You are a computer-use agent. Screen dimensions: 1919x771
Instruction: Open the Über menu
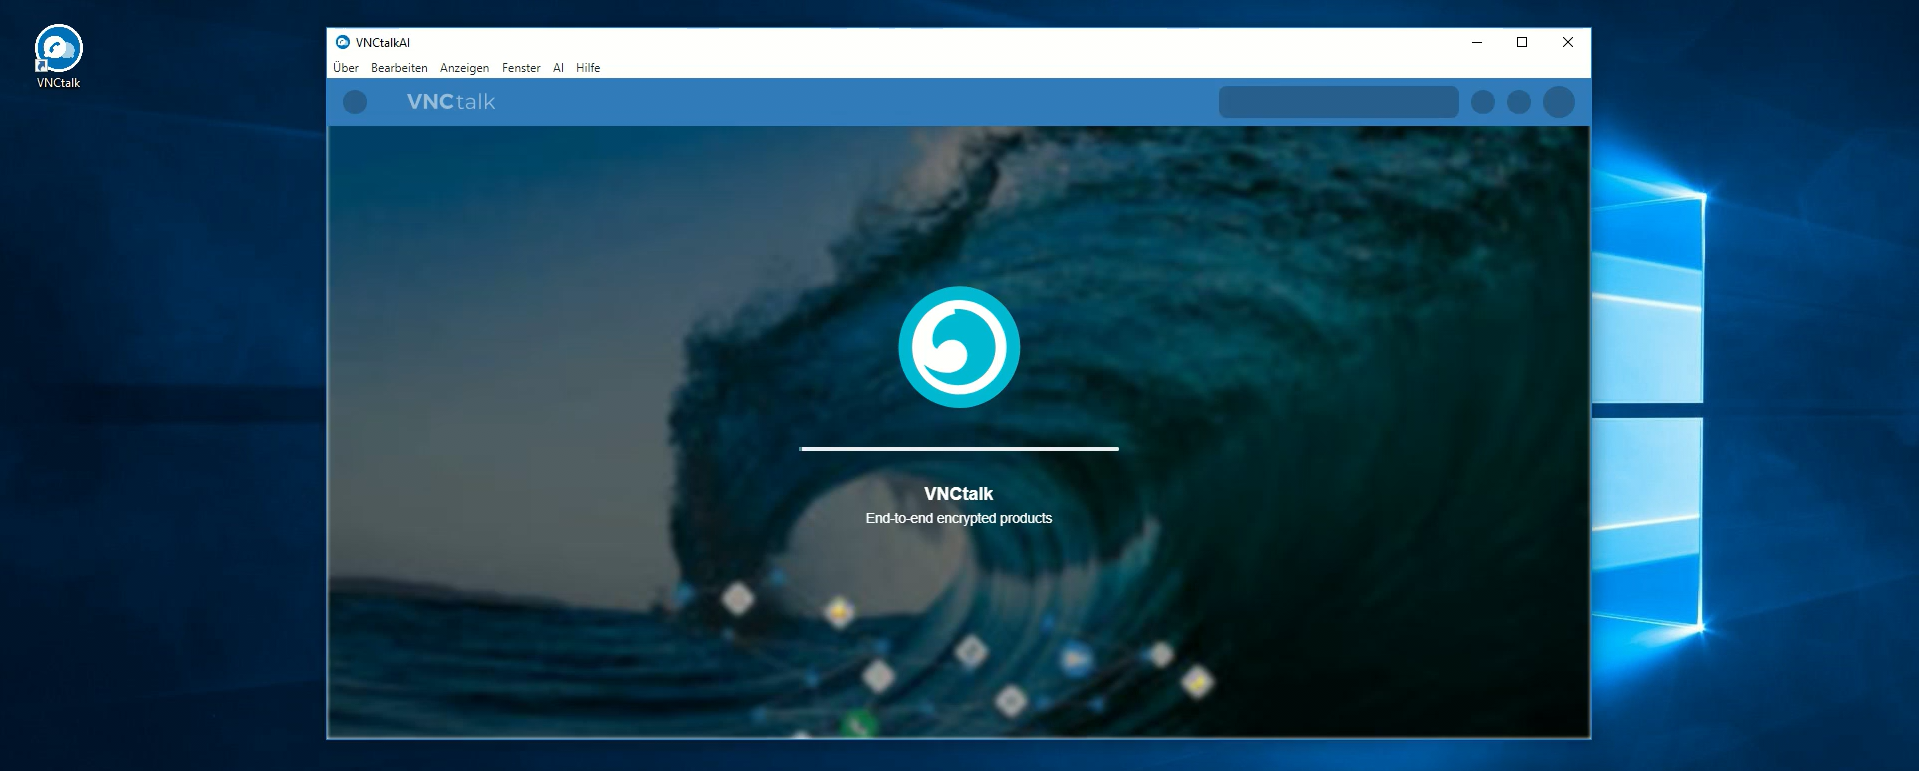[346, 68]
